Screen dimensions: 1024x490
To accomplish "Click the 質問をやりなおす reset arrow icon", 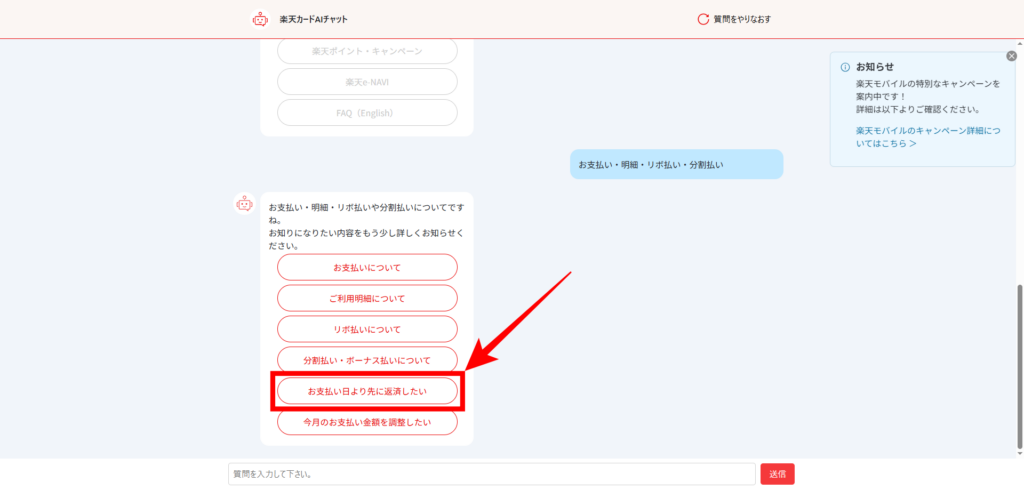I will pyautogui.click(x=703, y=19).
